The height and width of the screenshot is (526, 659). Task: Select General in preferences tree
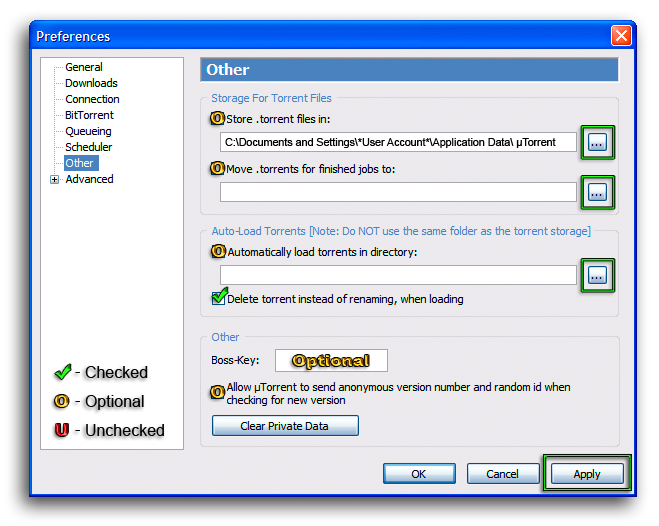click(x=84, y=67)
